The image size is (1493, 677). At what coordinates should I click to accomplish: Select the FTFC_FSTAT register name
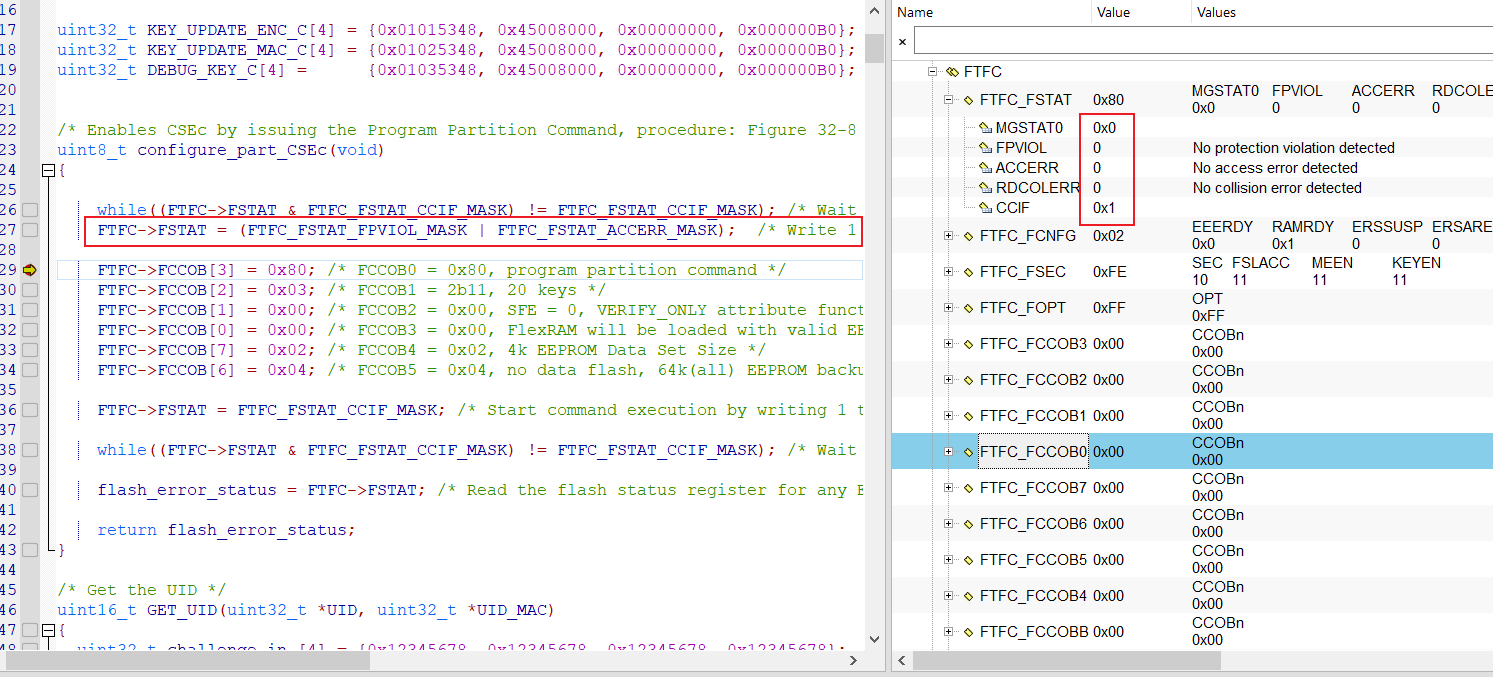pos(1026,100)
